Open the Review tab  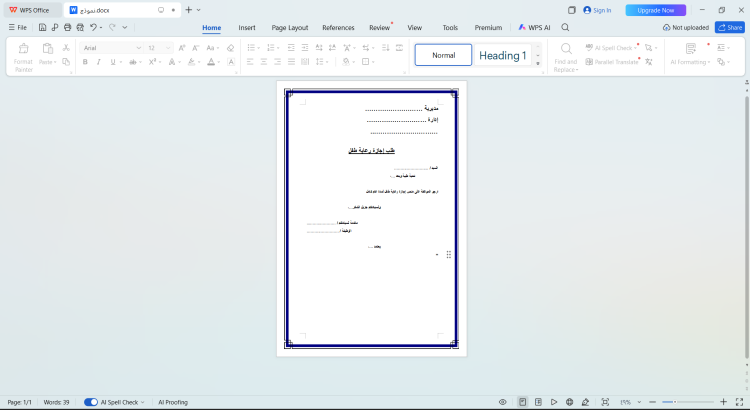(379, 28)
